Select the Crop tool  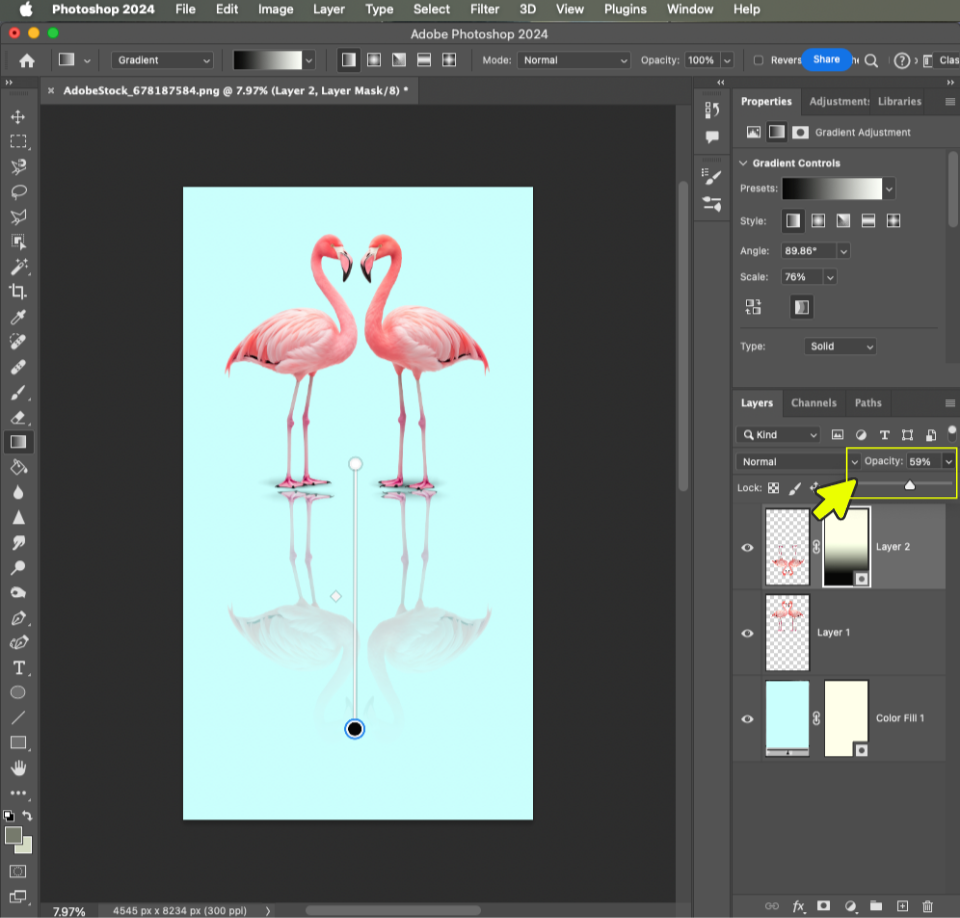20,292
